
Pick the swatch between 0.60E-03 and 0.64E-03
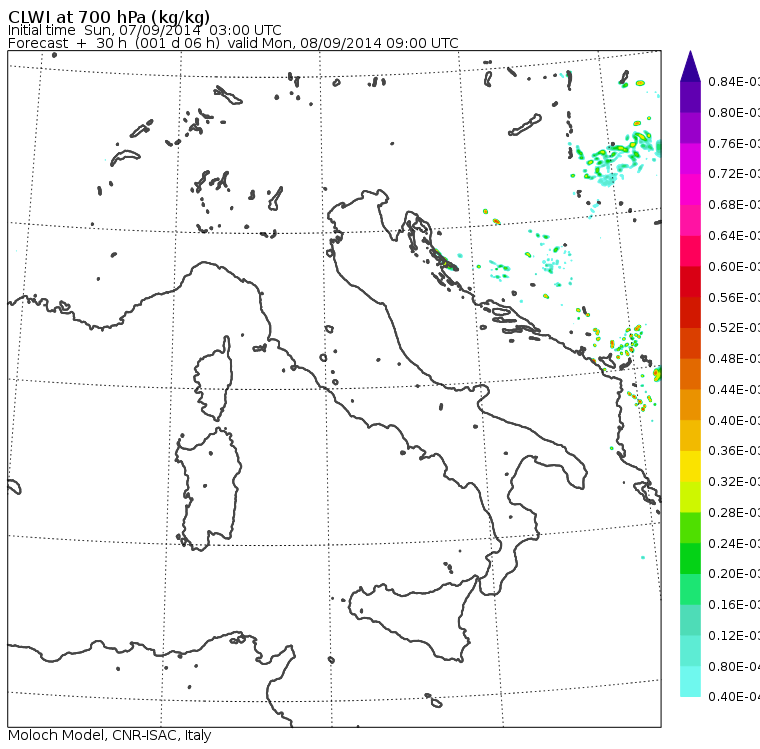690,251
